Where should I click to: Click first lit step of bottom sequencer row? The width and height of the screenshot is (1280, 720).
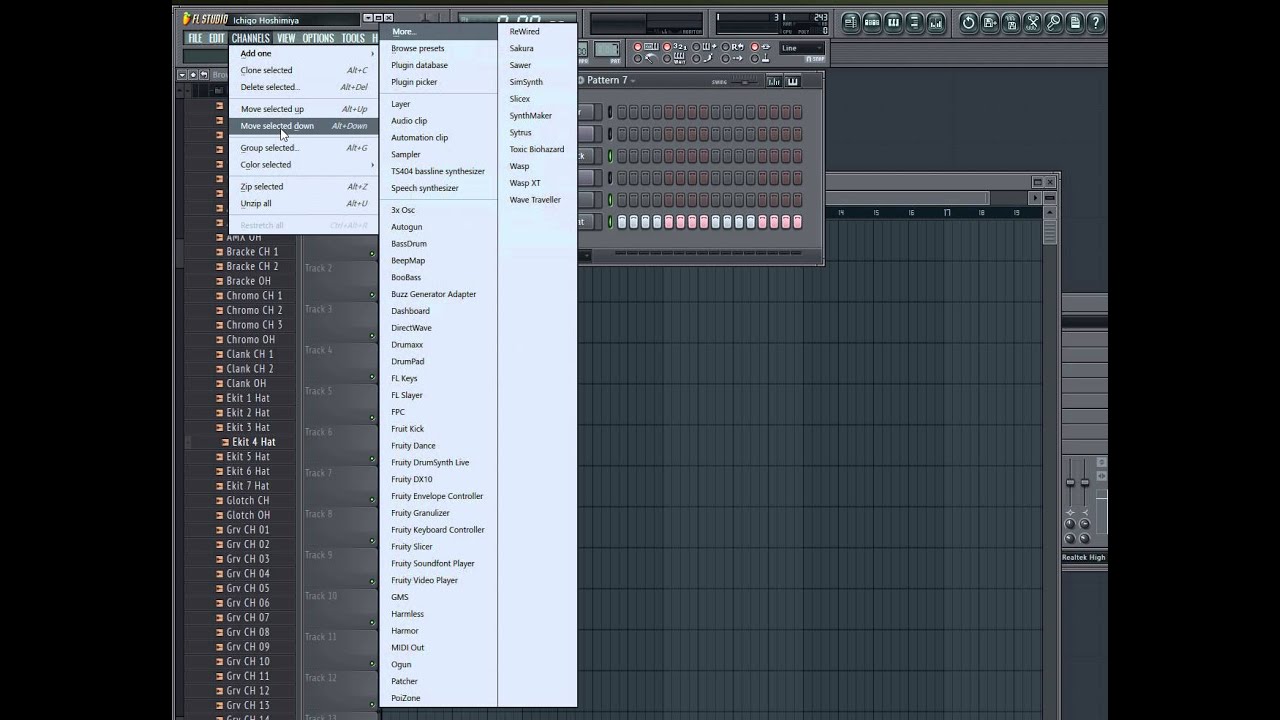[622, 222]
